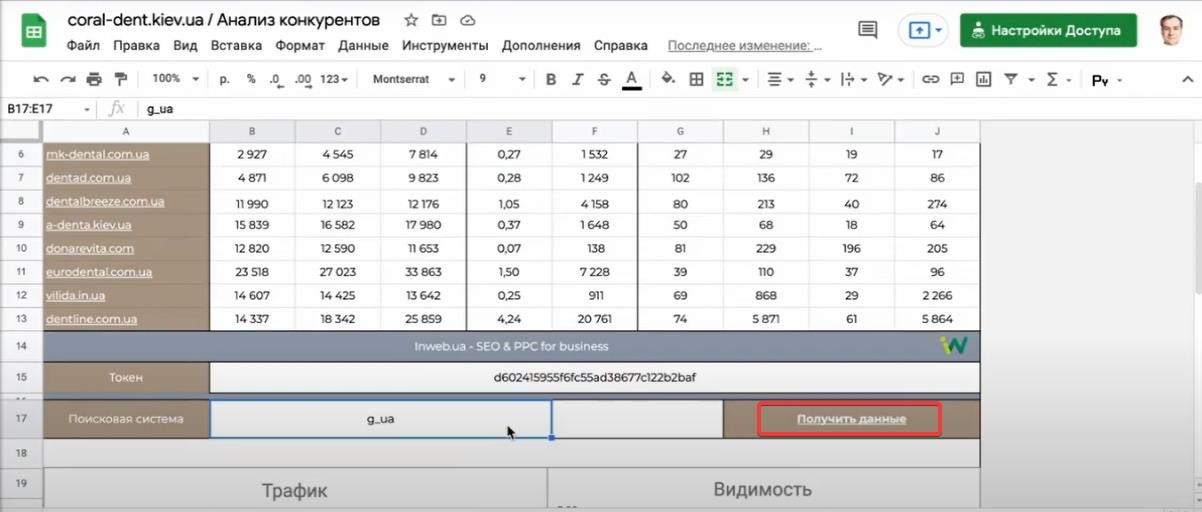Screen dimensions: 1202x512
Task: Decrease decimal places
Action: pyautogui.click(x=277, y=79)
